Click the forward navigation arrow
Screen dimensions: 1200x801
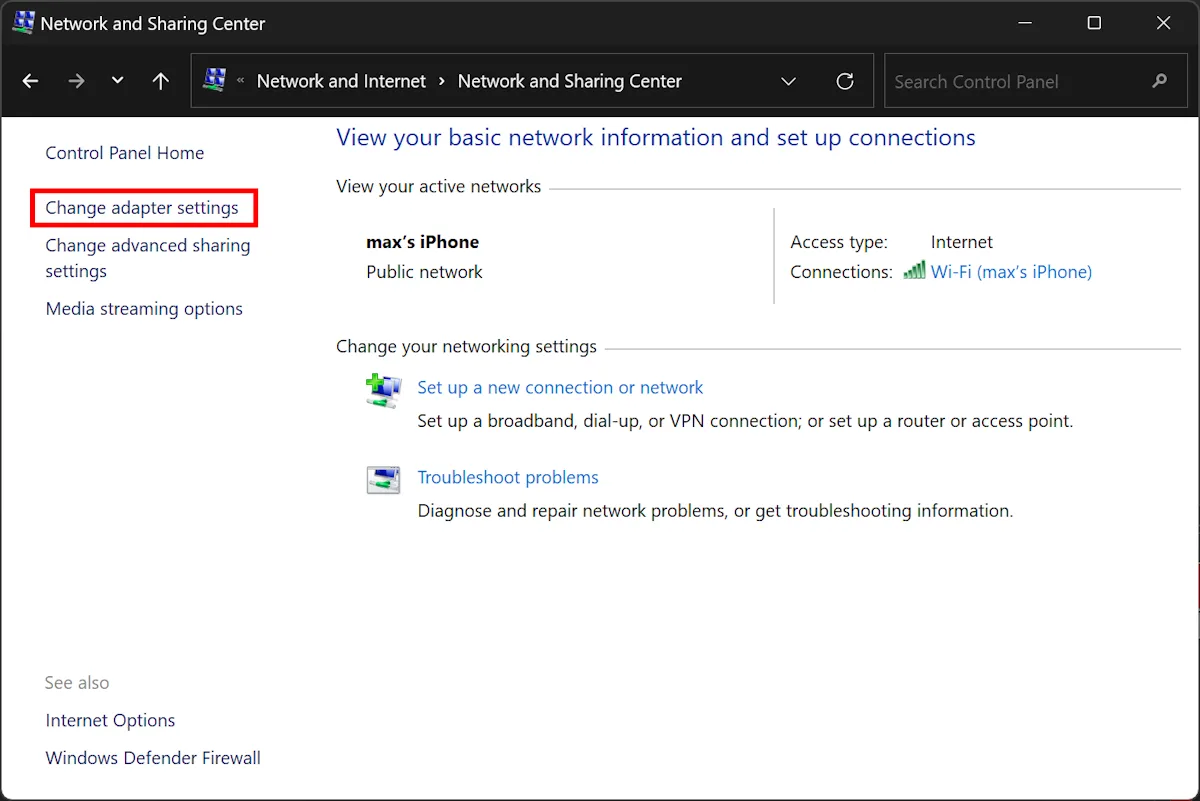point(76,81)
